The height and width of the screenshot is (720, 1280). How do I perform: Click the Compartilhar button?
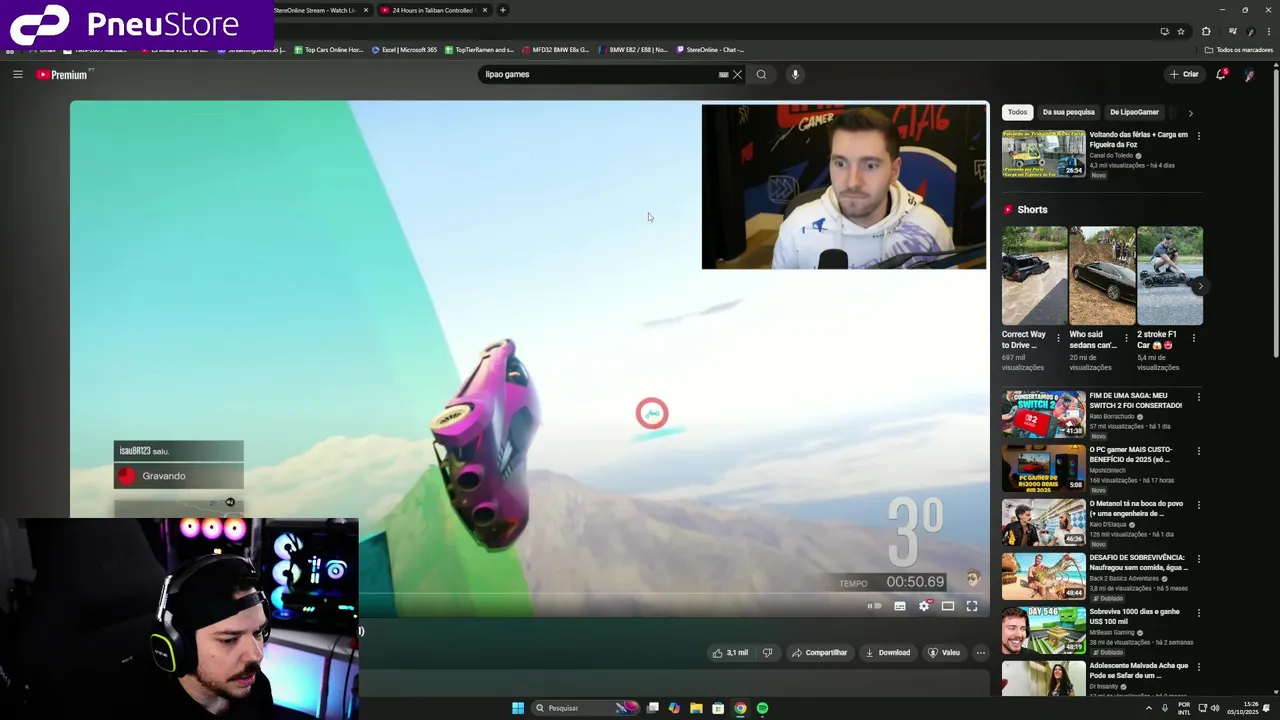click(819, 653)
